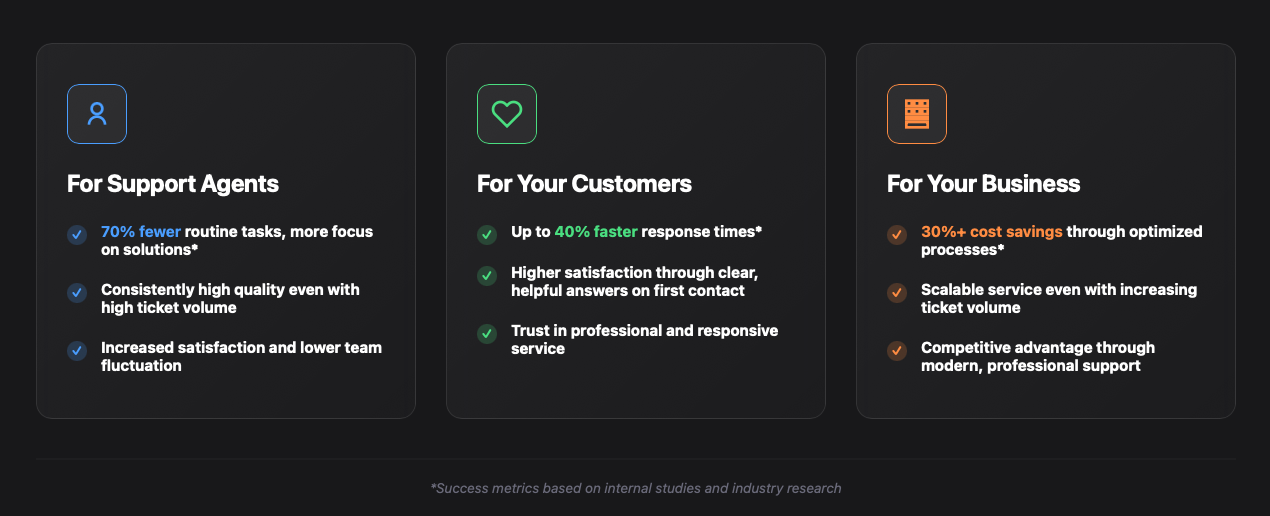Click the 'For Your Customers' heading

[584, 184]
